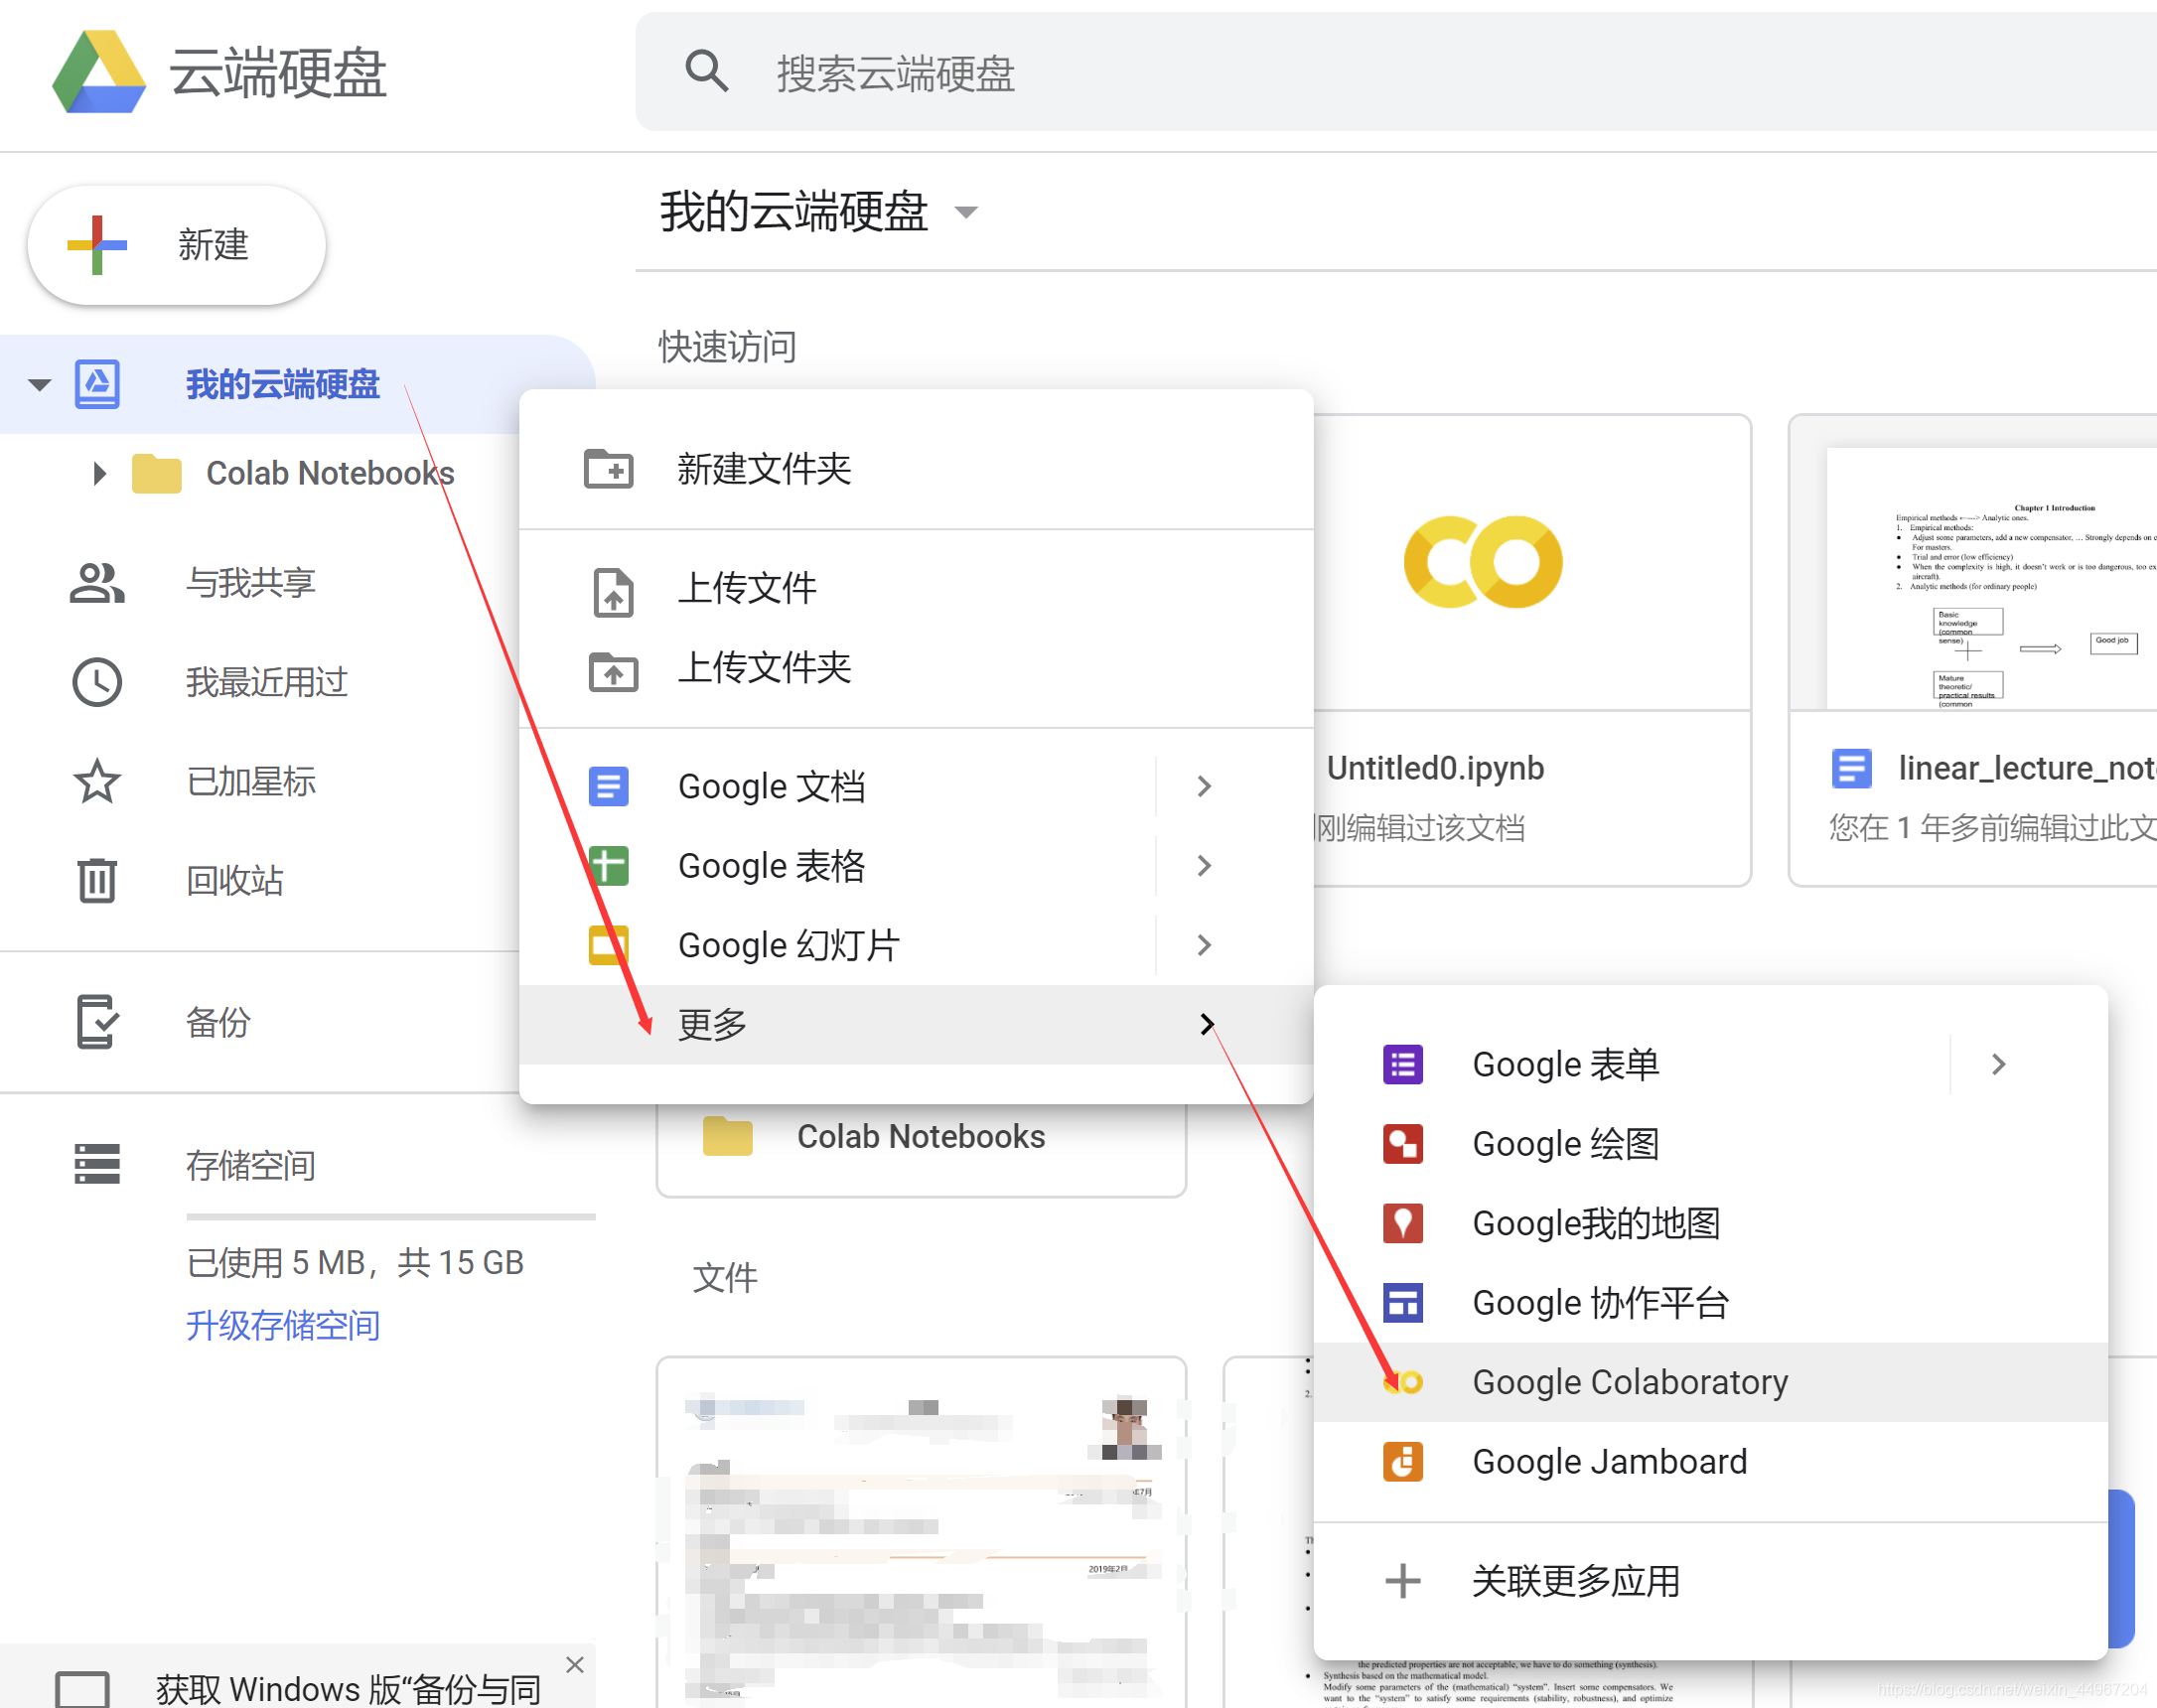Open the 我的云端硬盘 title dropdown arrow
The width and height of the screenshot is (2157, 1708).
pyautogui.click(x=966, y=213)
